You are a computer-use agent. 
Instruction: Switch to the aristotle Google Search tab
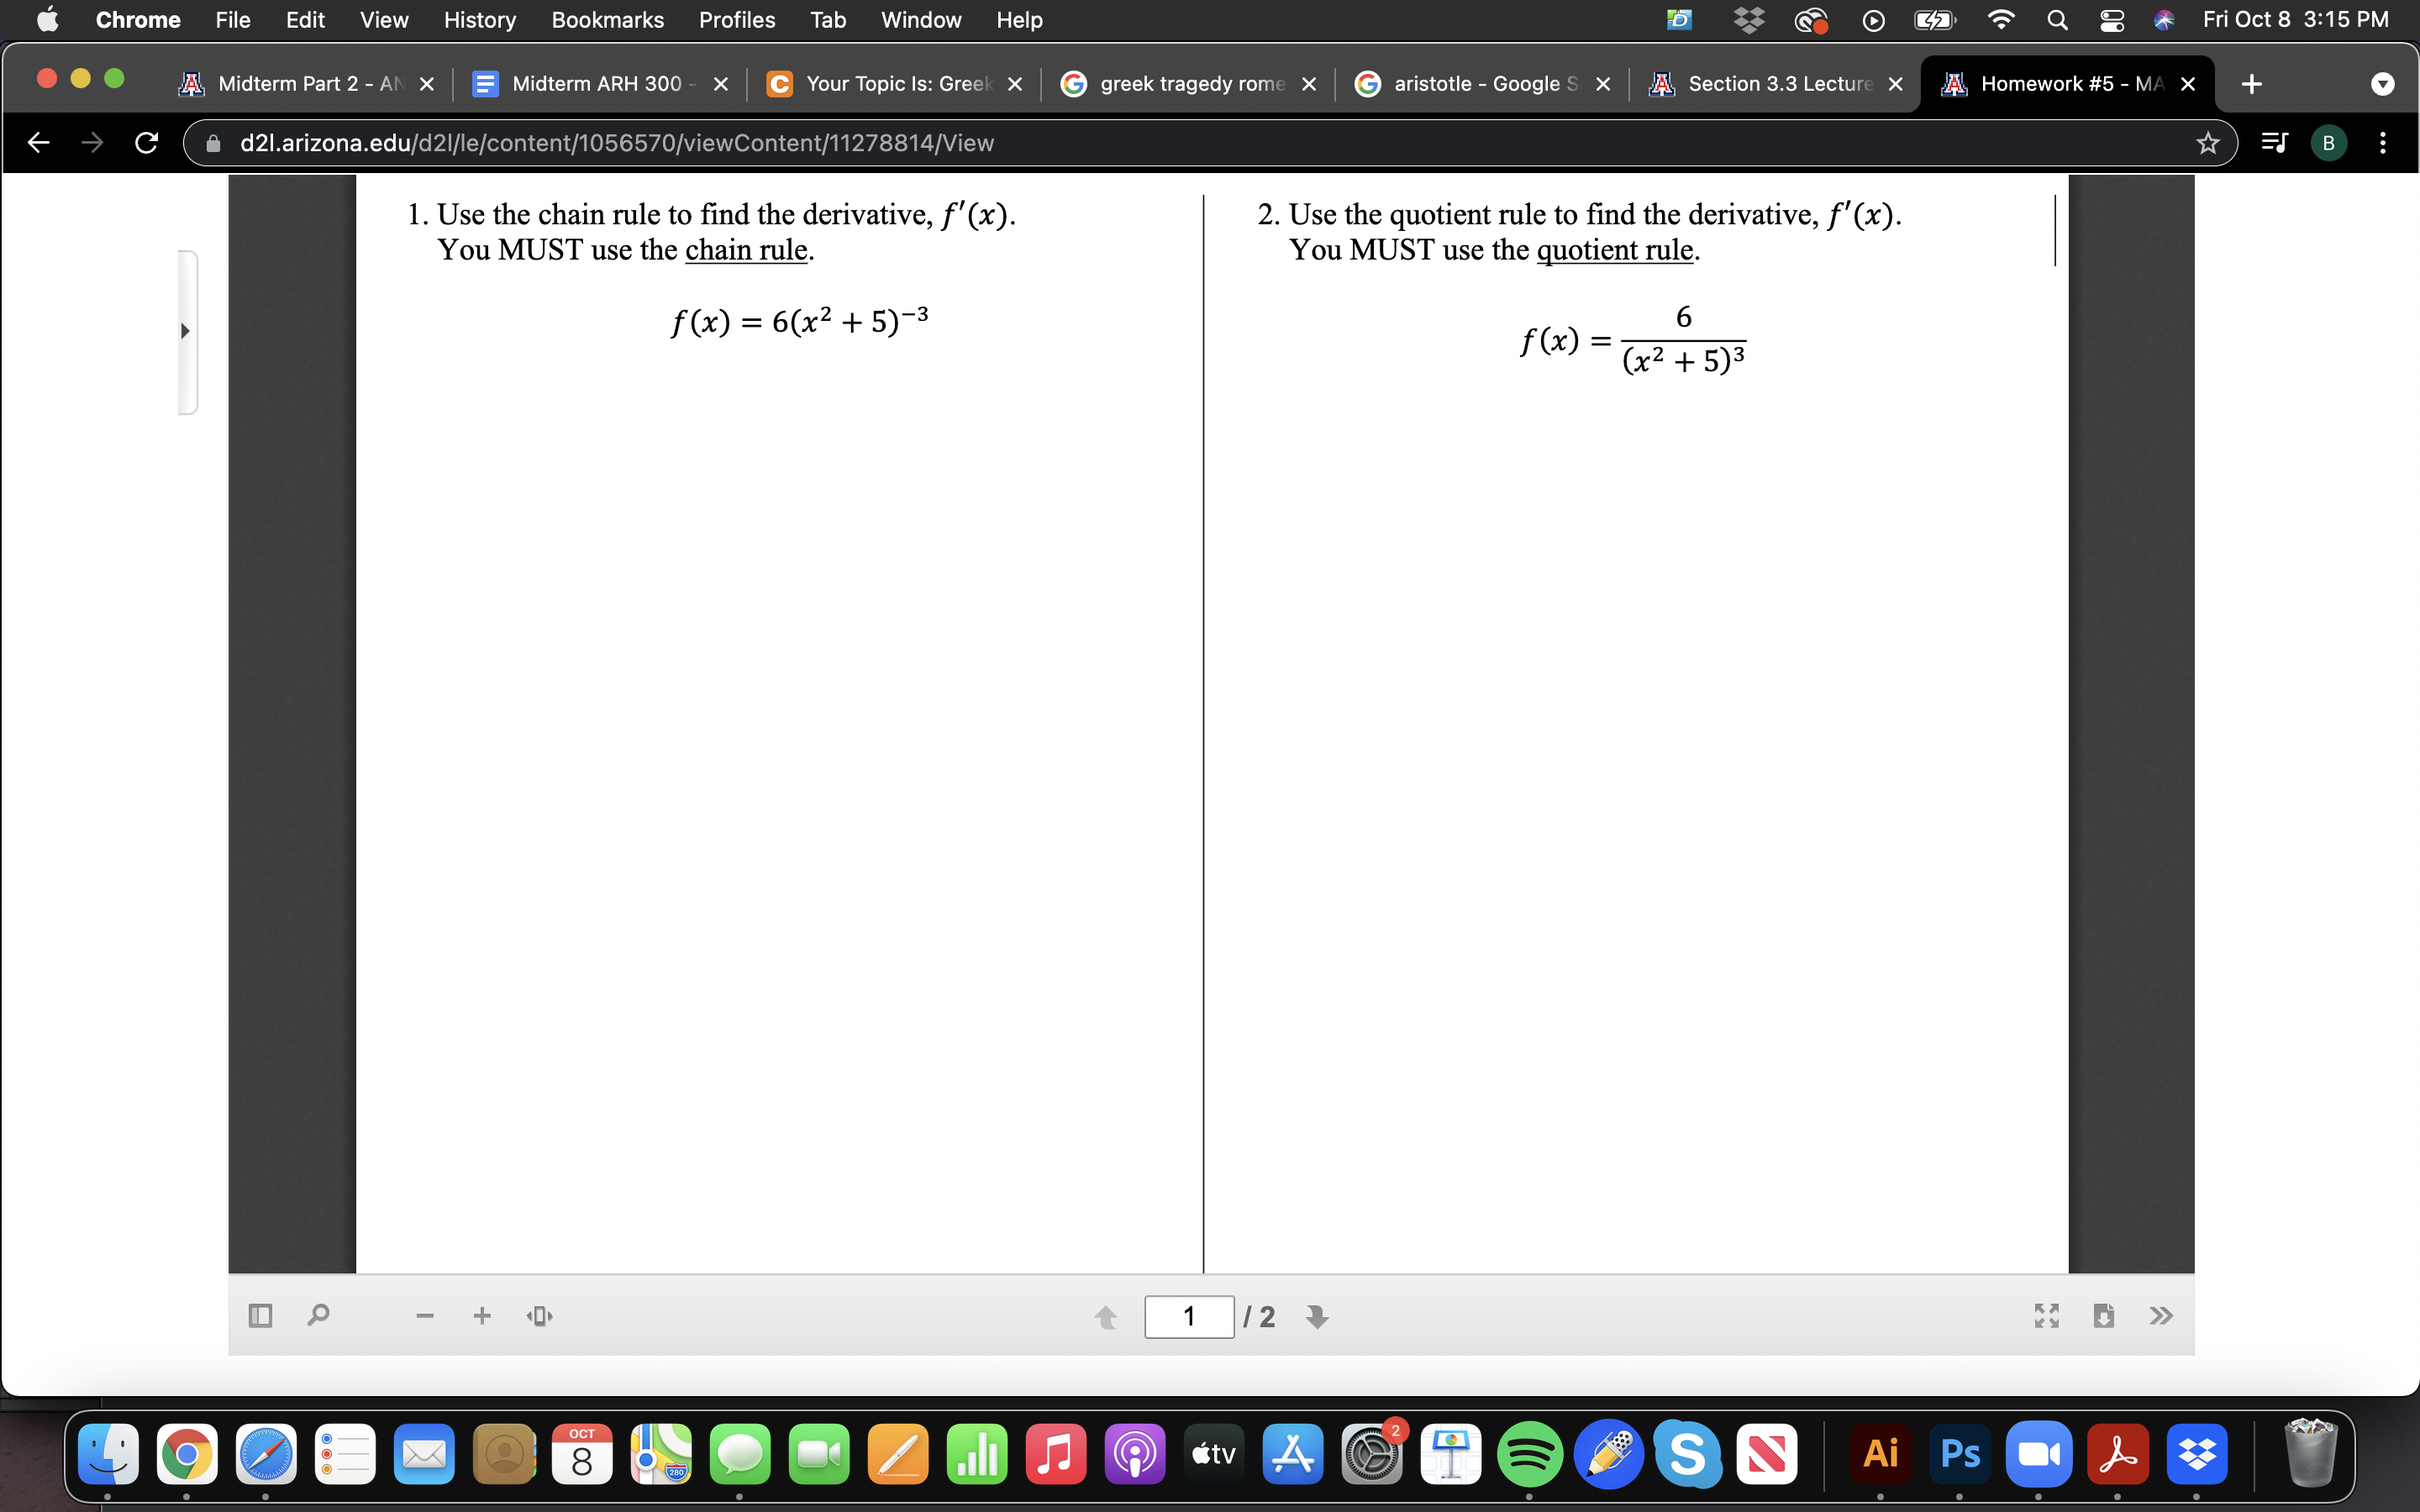pyautogui.click(x=1470, y=83)
